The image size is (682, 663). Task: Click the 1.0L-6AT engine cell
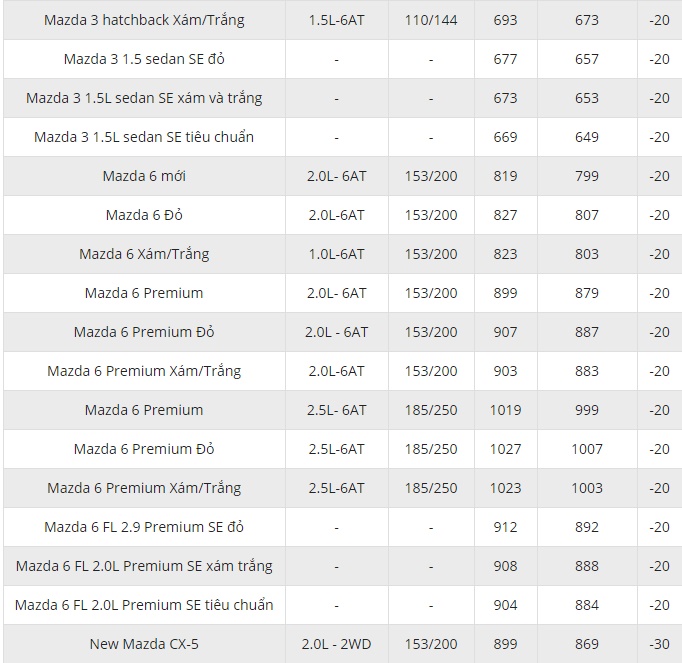pos(336,254)
